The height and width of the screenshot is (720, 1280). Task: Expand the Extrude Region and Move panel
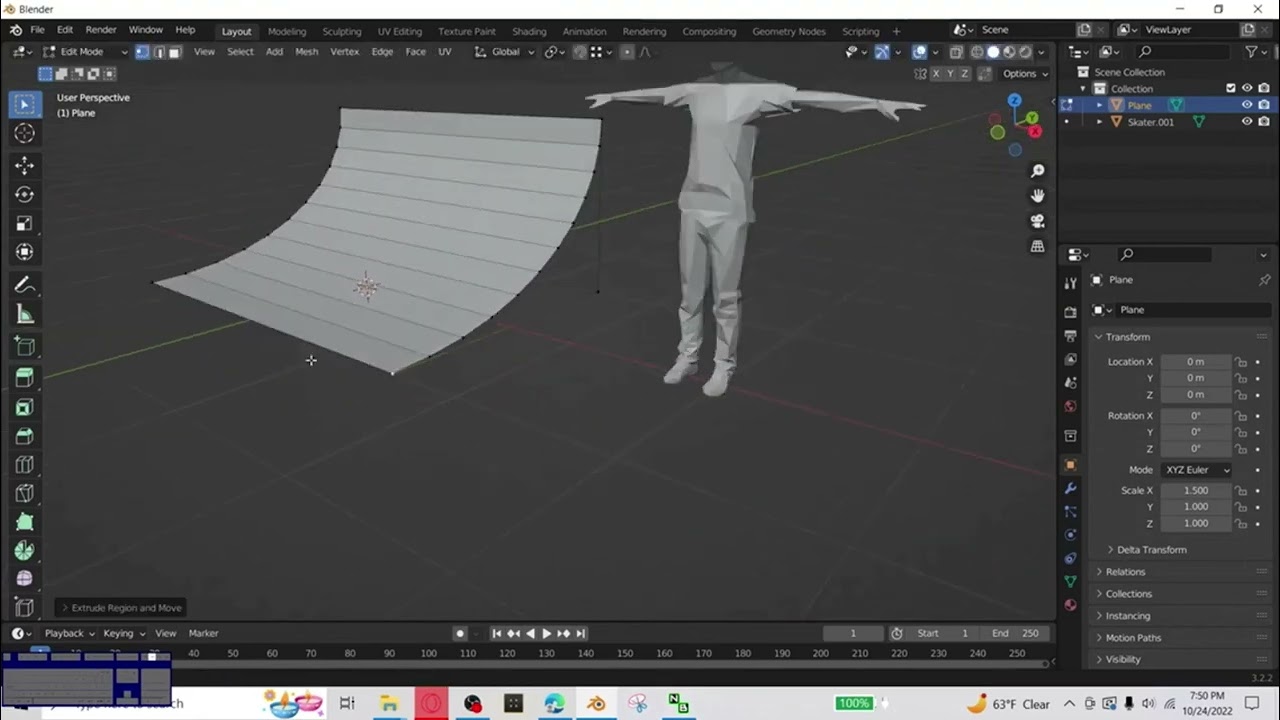click(x=121, y=608)
